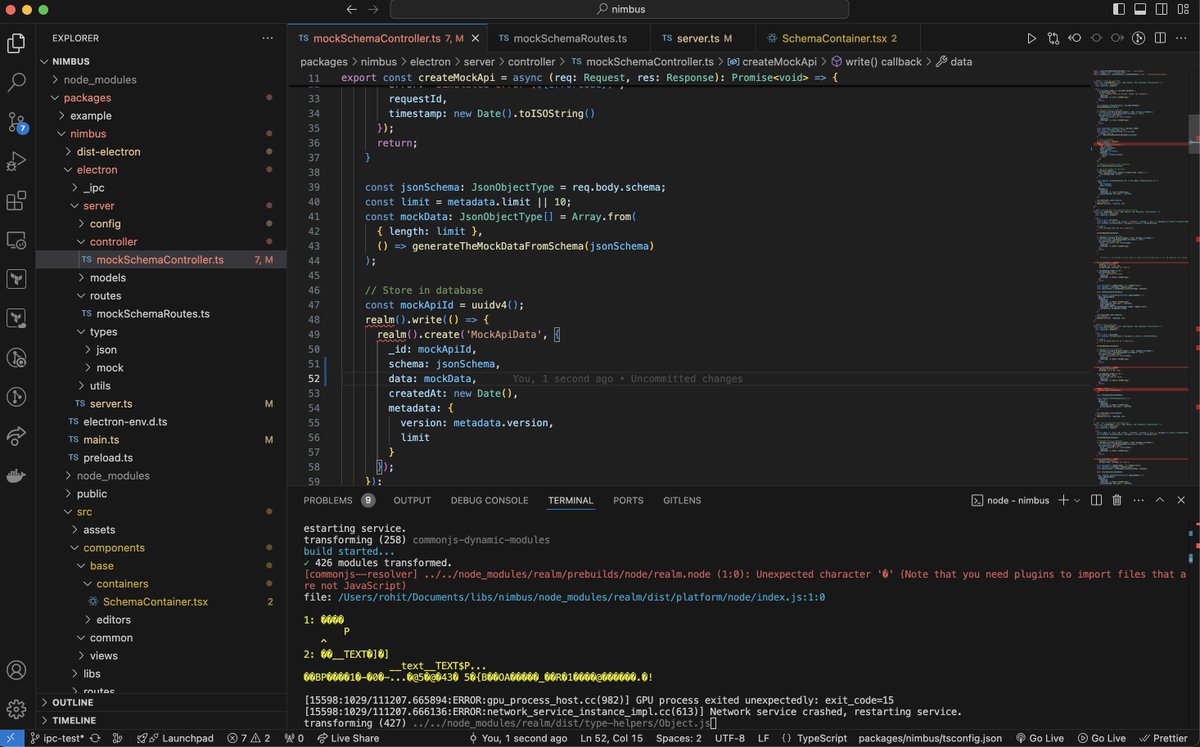1200x747 pixels.
Task: Open the DEBUG CONSOLE panel tab
Action: (x=489, y=500)
